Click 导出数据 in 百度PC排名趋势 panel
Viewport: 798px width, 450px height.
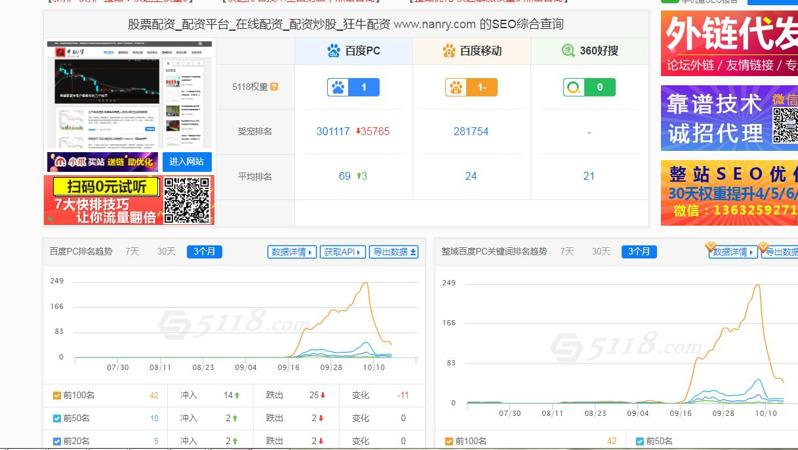pos(394,252)
